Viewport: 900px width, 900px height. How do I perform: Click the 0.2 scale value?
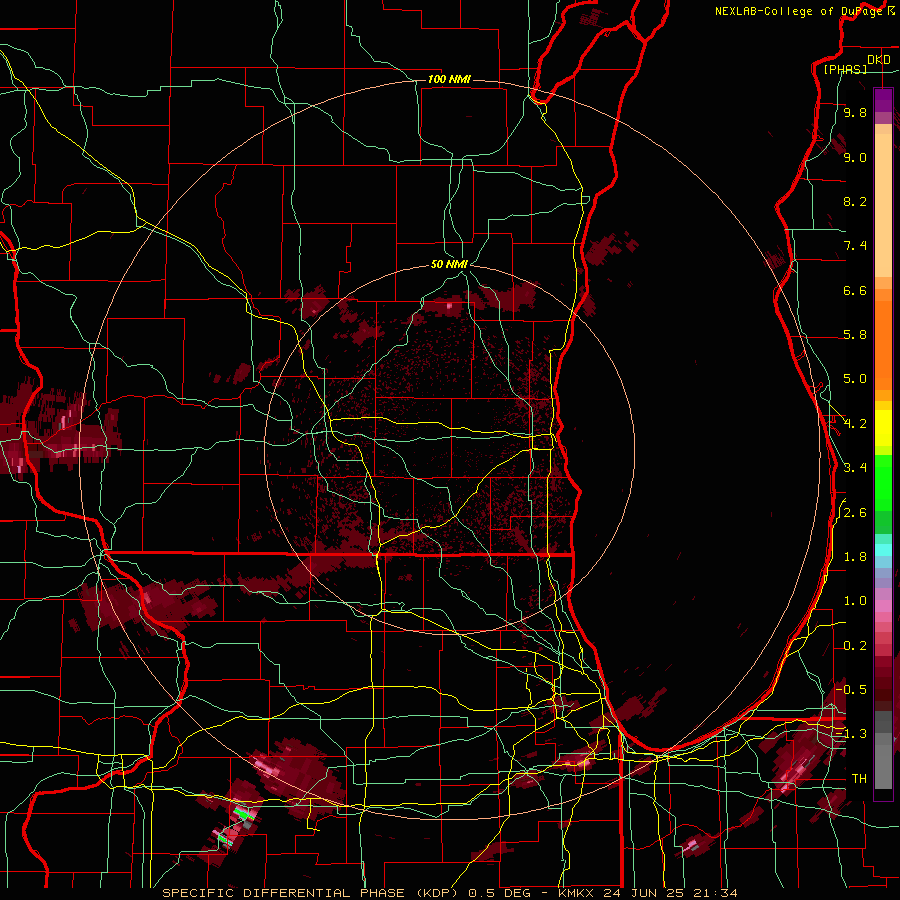(x=855, y=646)
